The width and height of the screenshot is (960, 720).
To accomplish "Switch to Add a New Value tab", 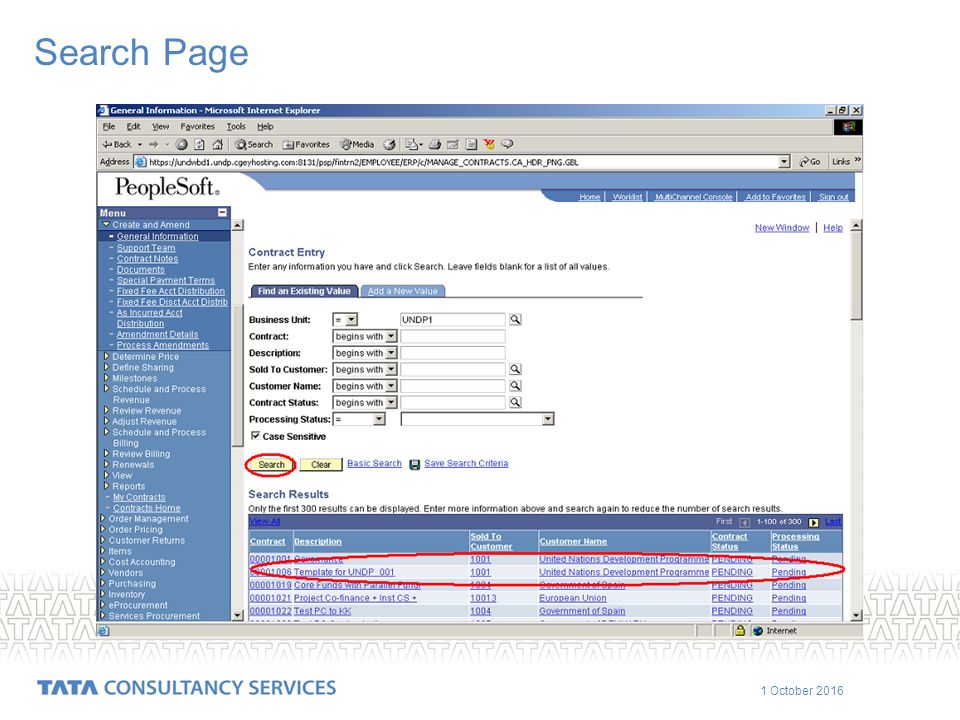I will 403,291.
